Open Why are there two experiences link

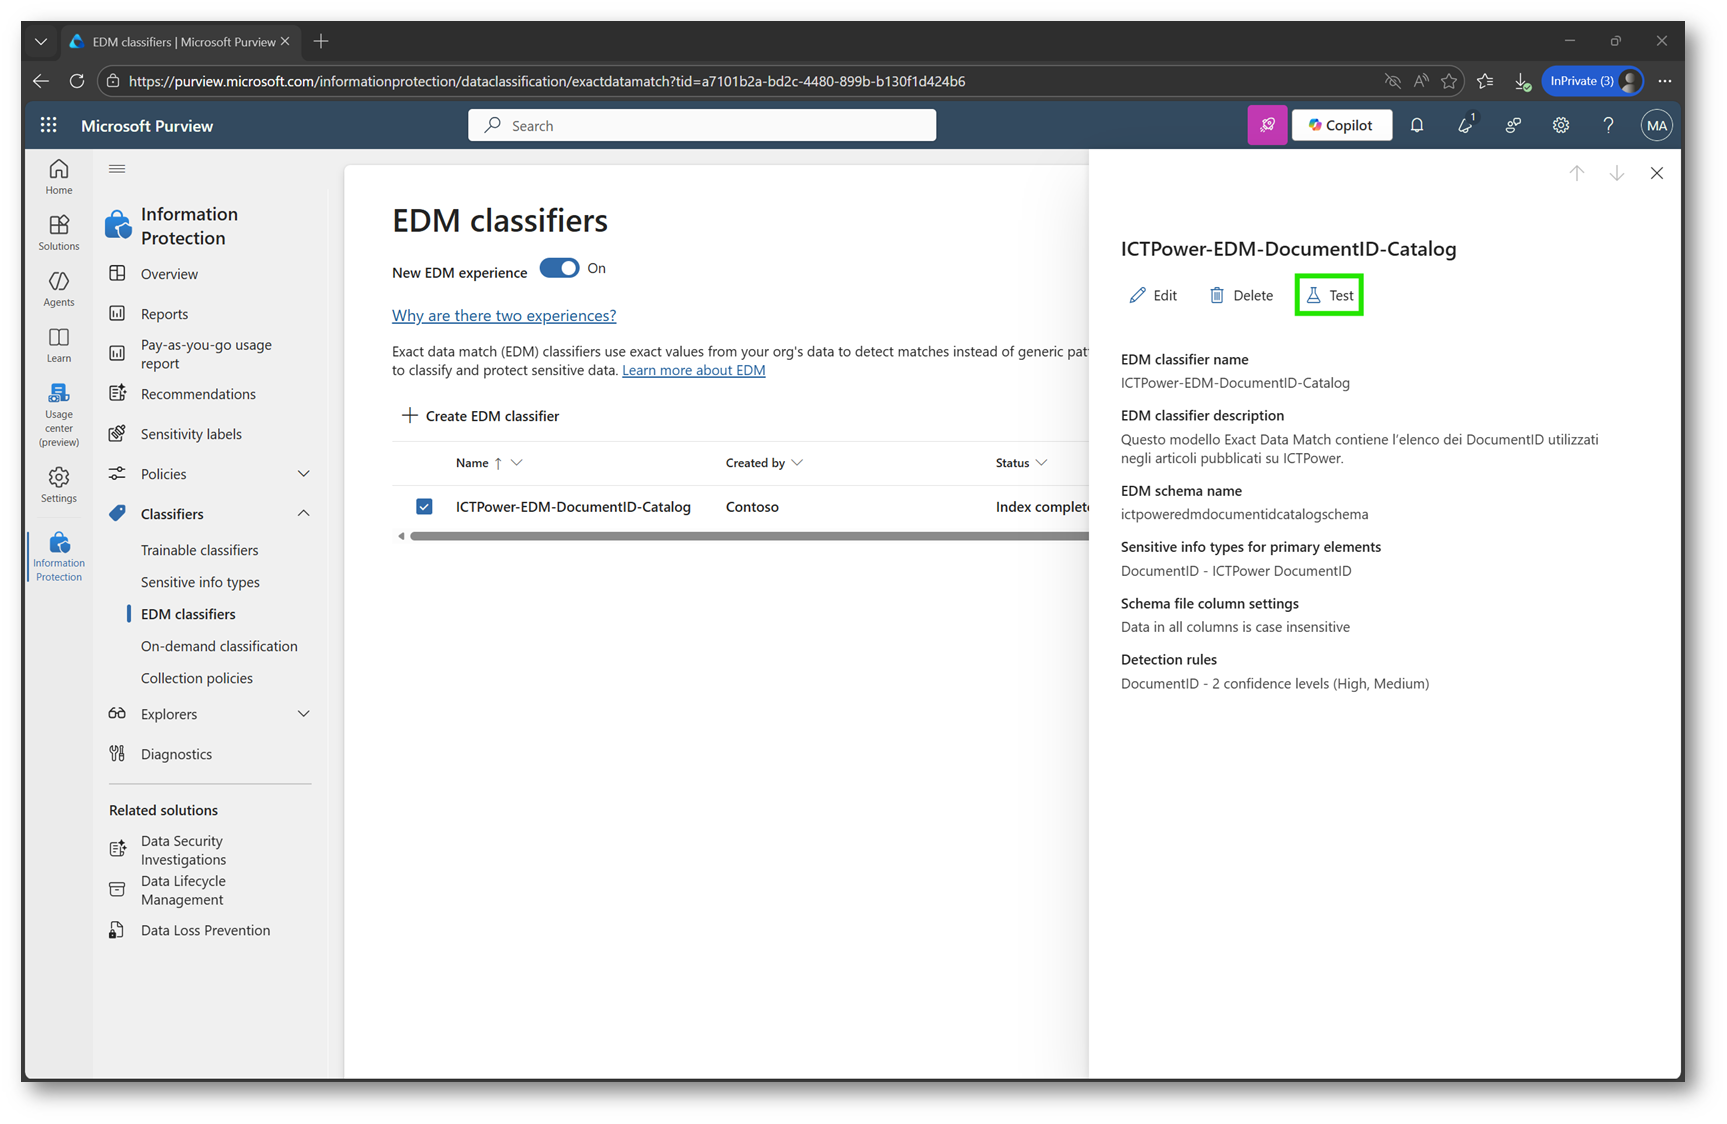tap(504, 316)
